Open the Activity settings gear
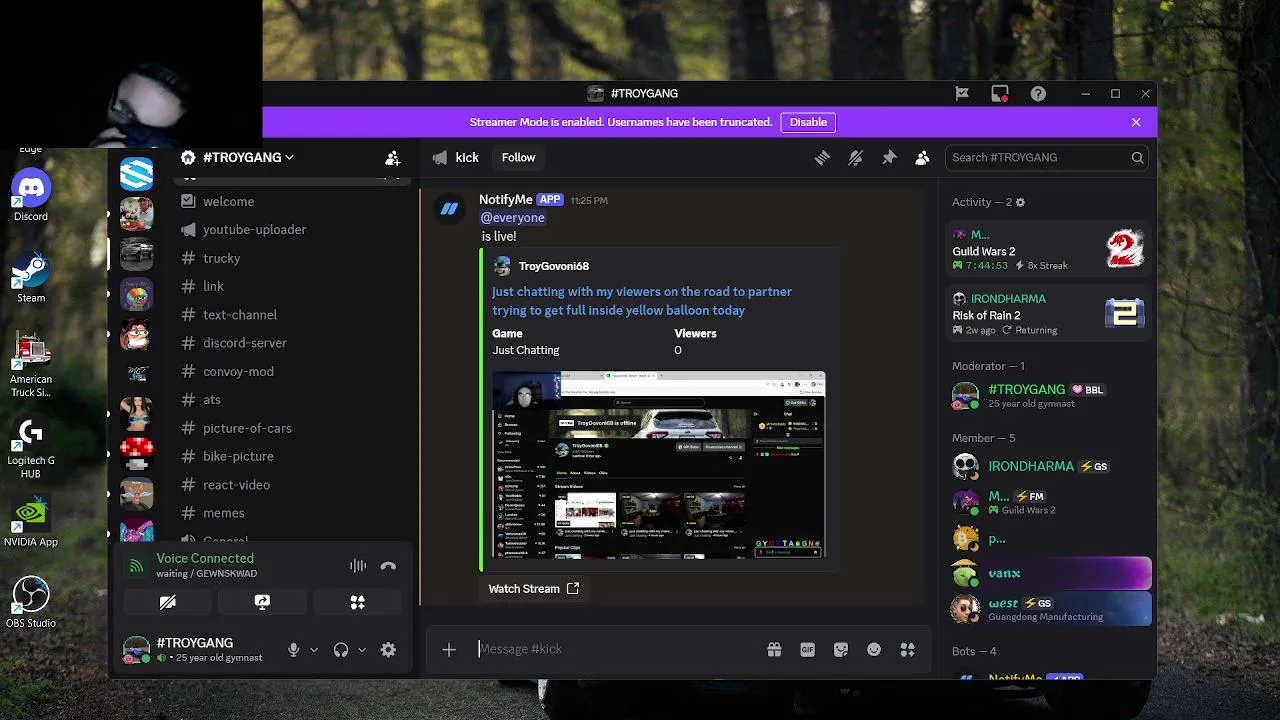The height and width of the screenshot is (720, 1280). coord(1020,202)
